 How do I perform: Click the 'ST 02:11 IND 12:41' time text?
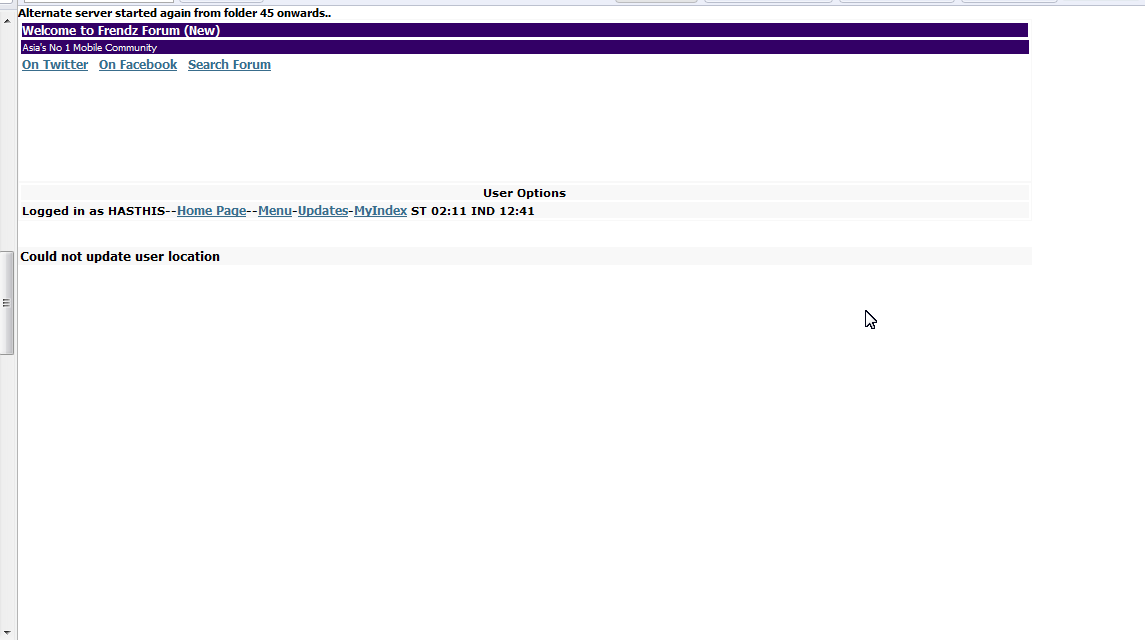[x=472, y=211]
